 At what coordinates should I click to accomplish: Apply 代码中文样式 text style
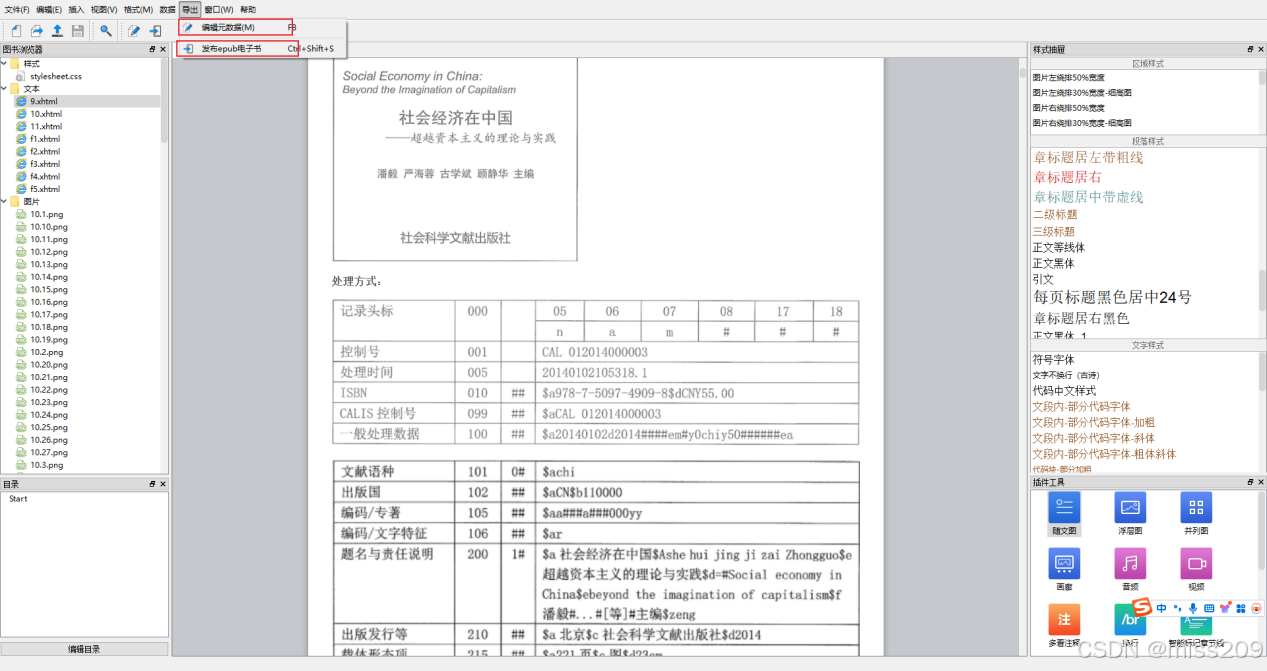pyautogui.click(x=1064, y=390)
